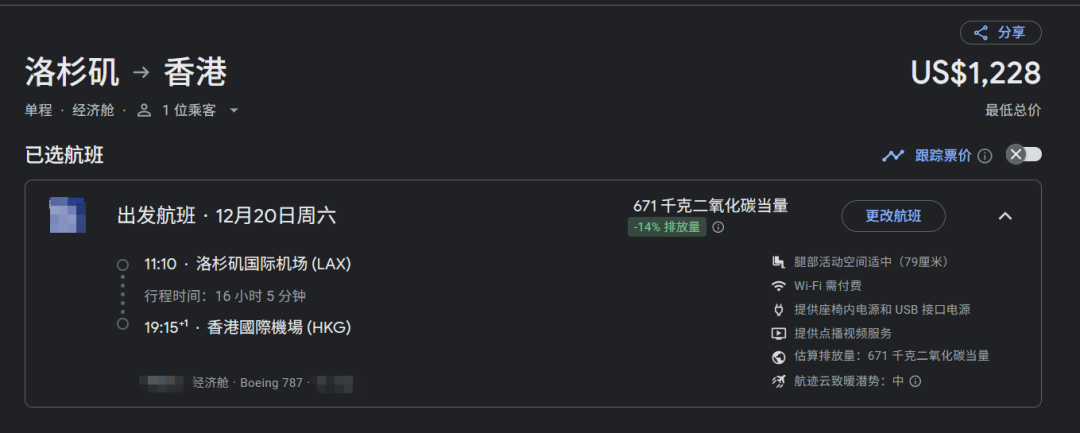The width and height of the screenshot is (1080, 433).
Task: Click the blurred airline logo thumbnail
Action: point(68,215)
